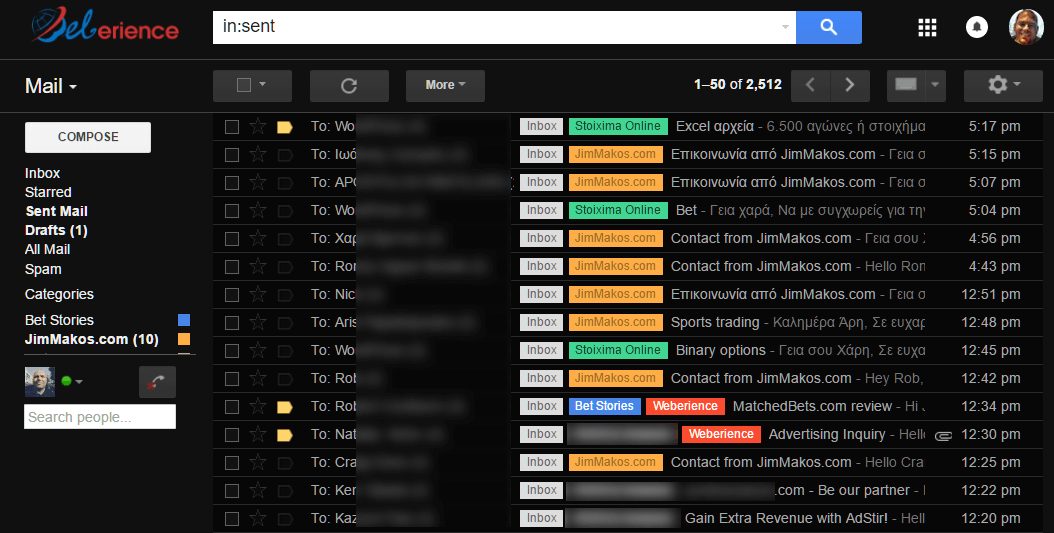Star the Gain Extra Revenue email

click(258, 519)
